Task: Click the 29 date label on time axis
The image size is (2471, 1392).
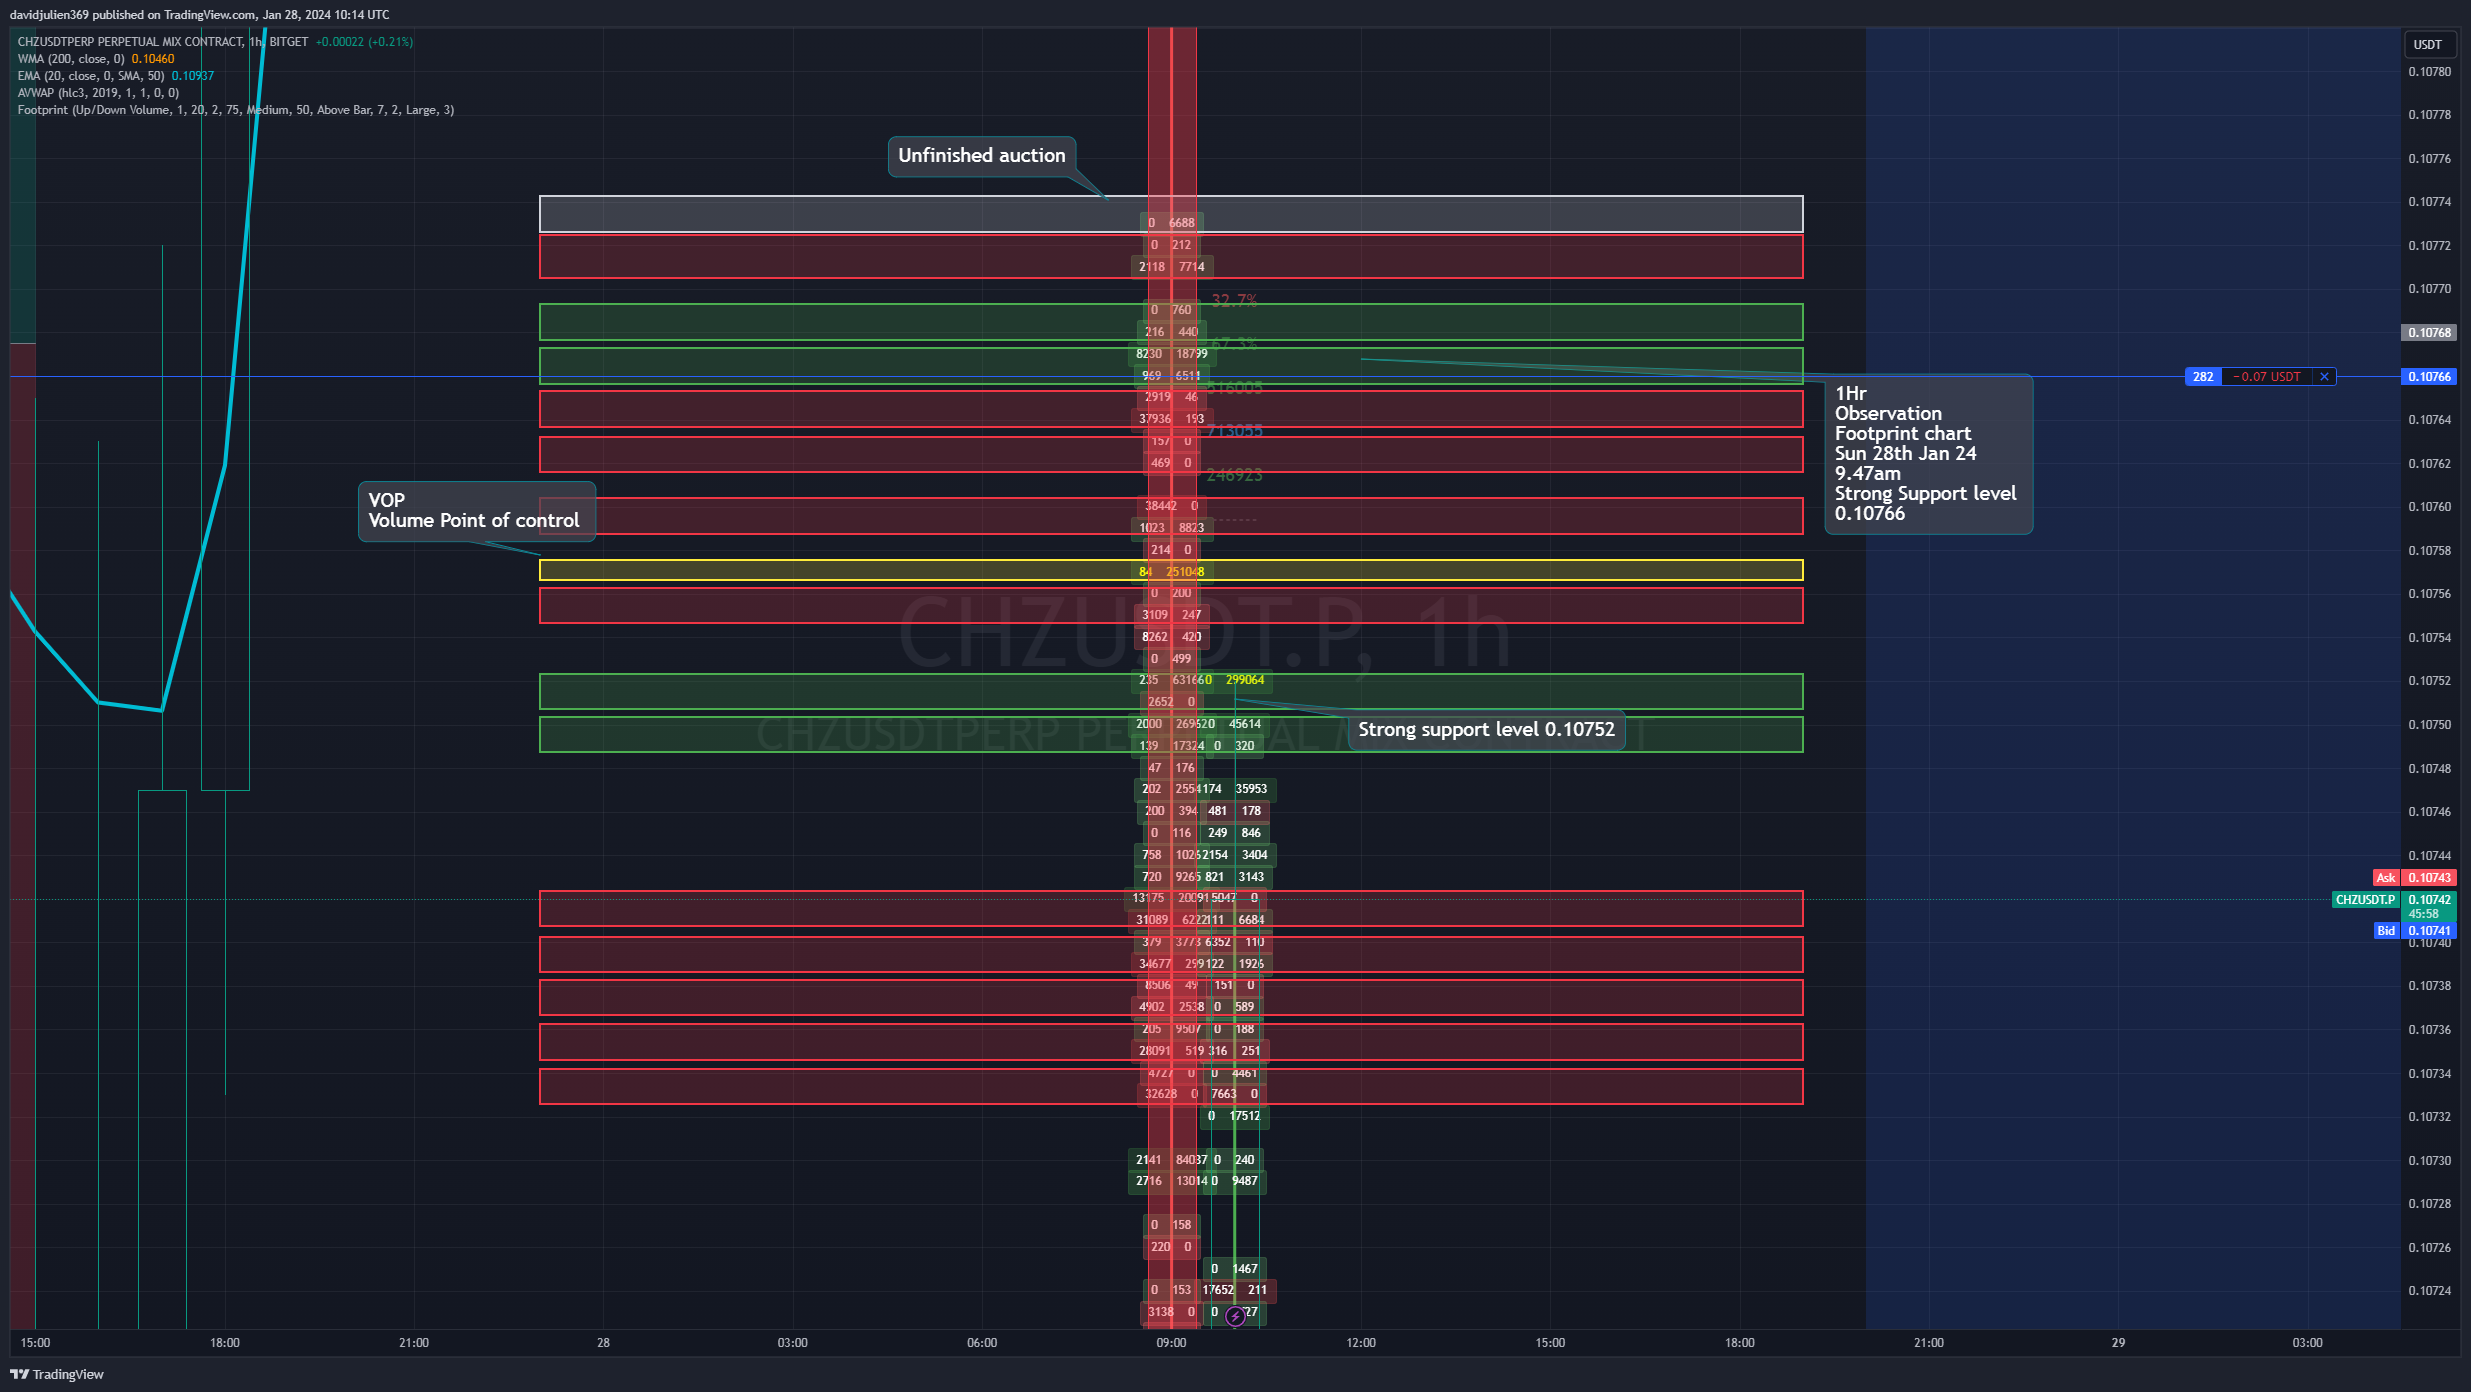Action: (2118, 1343)
